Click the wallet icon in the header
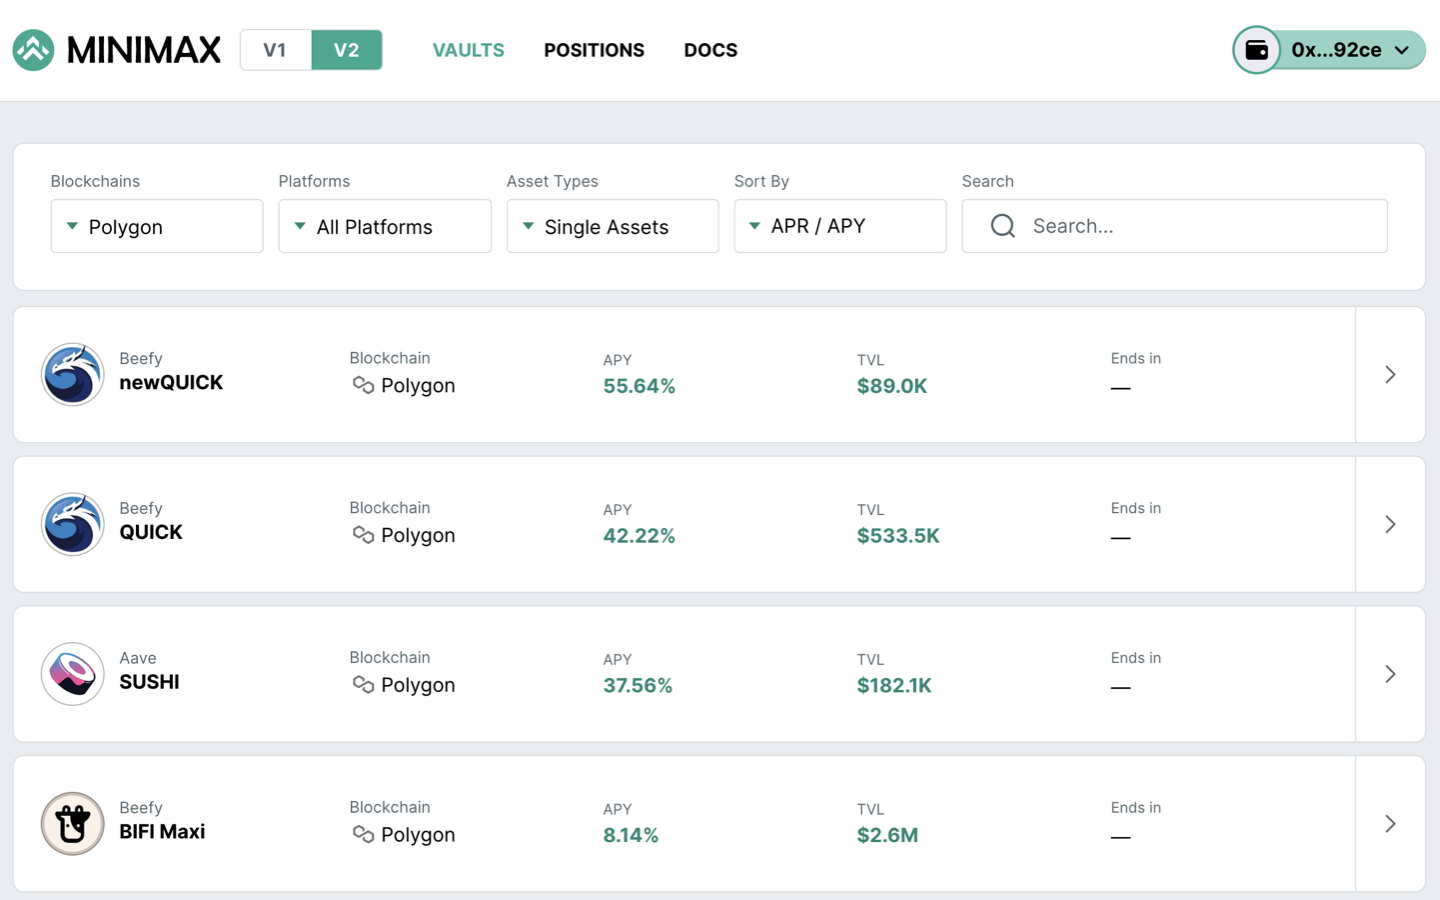 pos(1257,50)
